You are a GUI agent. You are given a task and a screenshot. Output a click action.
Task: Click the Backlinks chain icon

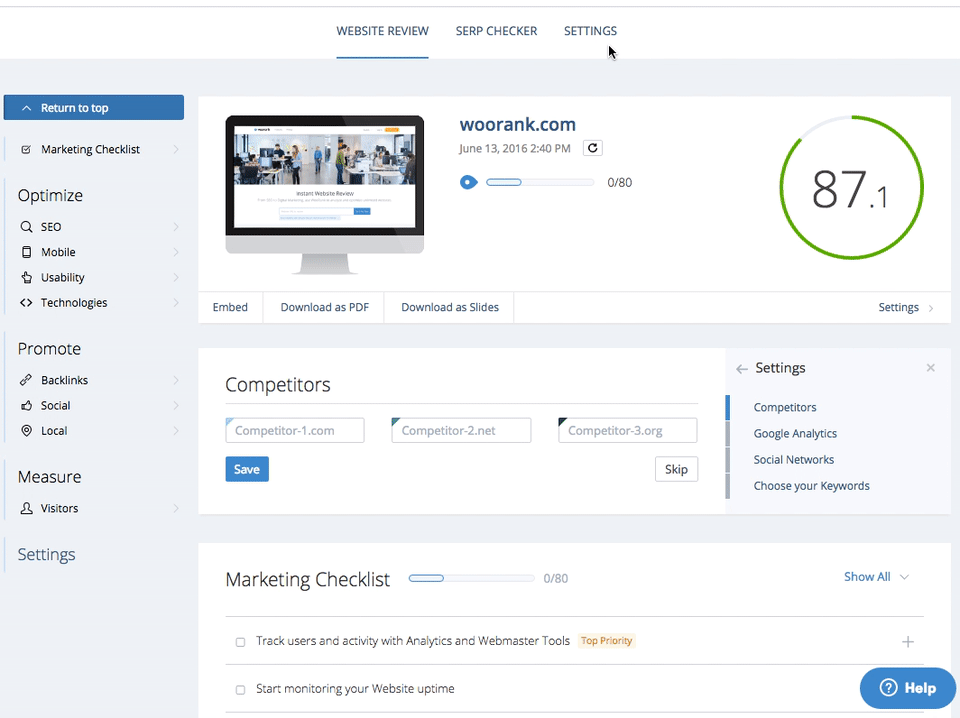tap(26, 380)
